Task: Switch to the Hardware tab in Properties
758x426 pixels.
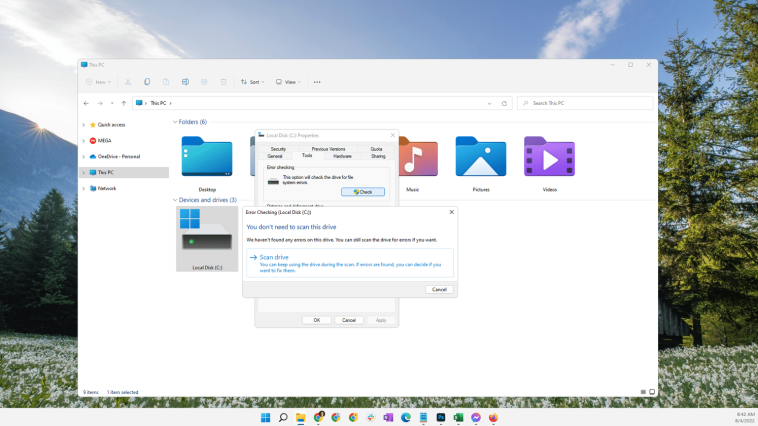Action: click(342, 156)
